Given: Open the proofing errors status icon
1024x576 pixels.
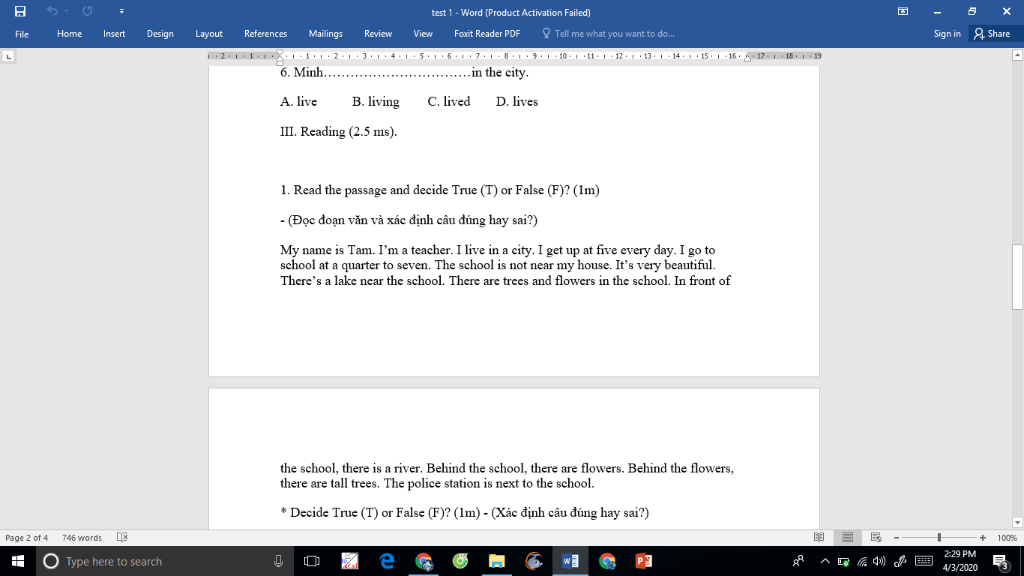Looking at the screenshot, I should [x=122, y=537].
